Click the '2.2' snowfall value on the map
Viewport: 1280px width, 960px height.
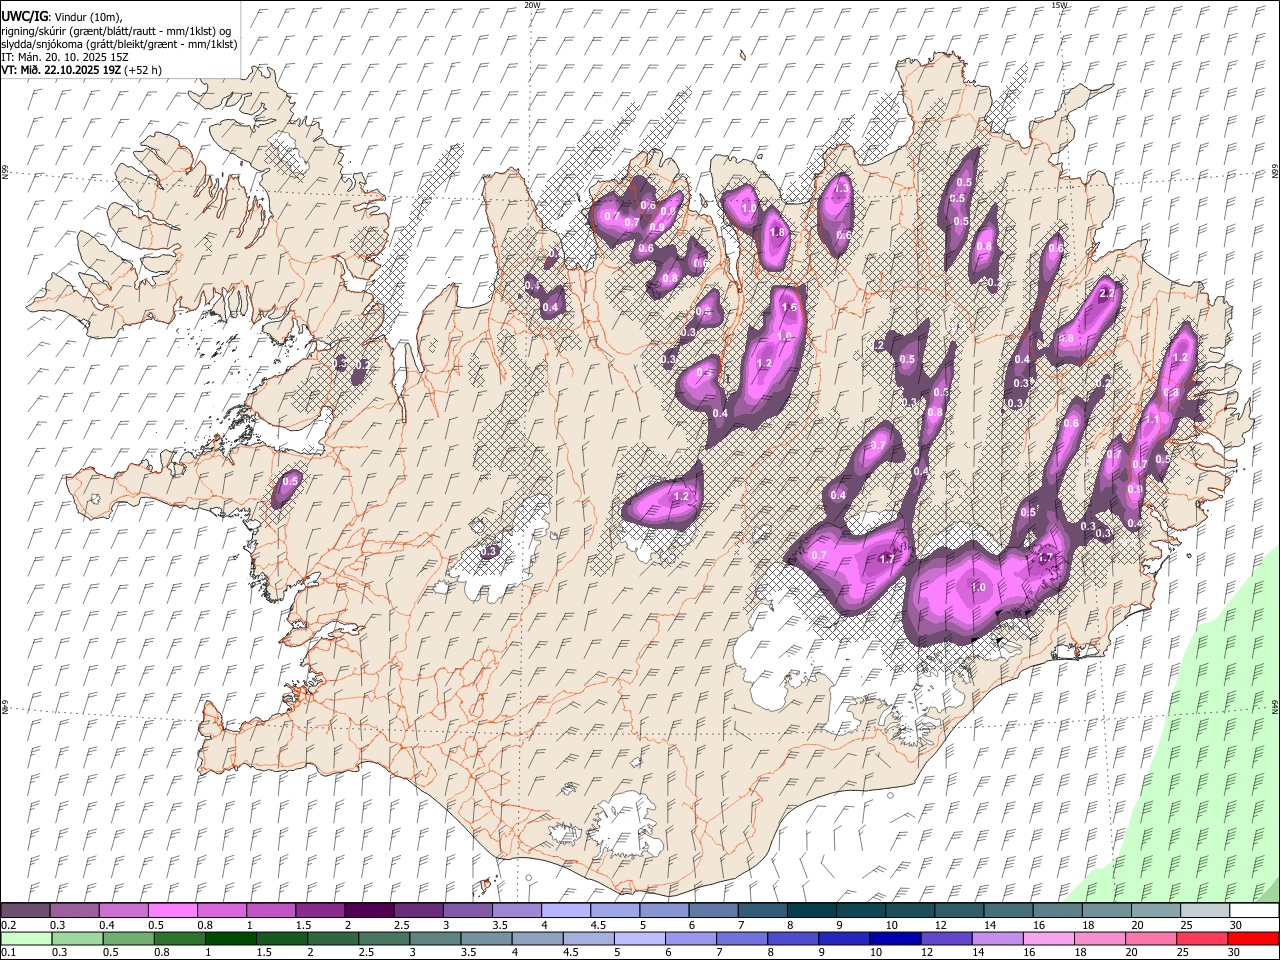tap(1106, 294)
